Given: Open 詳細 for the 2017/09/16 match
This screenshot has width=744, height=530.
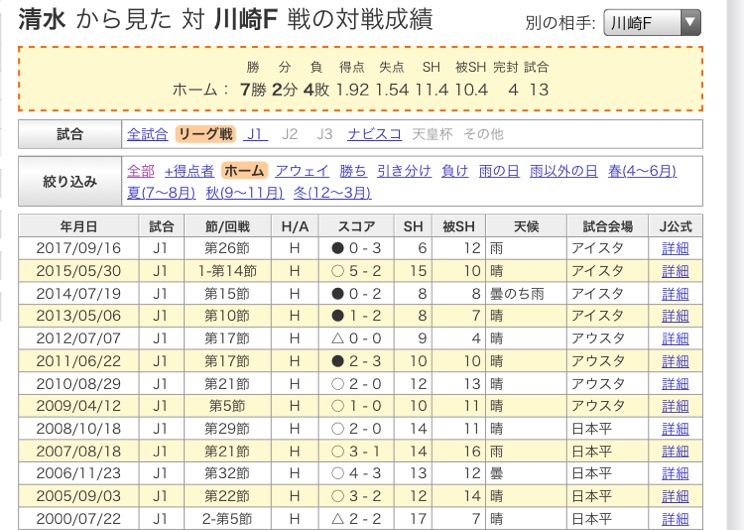Looking at the screenshot, I should [x=676, y=247].
